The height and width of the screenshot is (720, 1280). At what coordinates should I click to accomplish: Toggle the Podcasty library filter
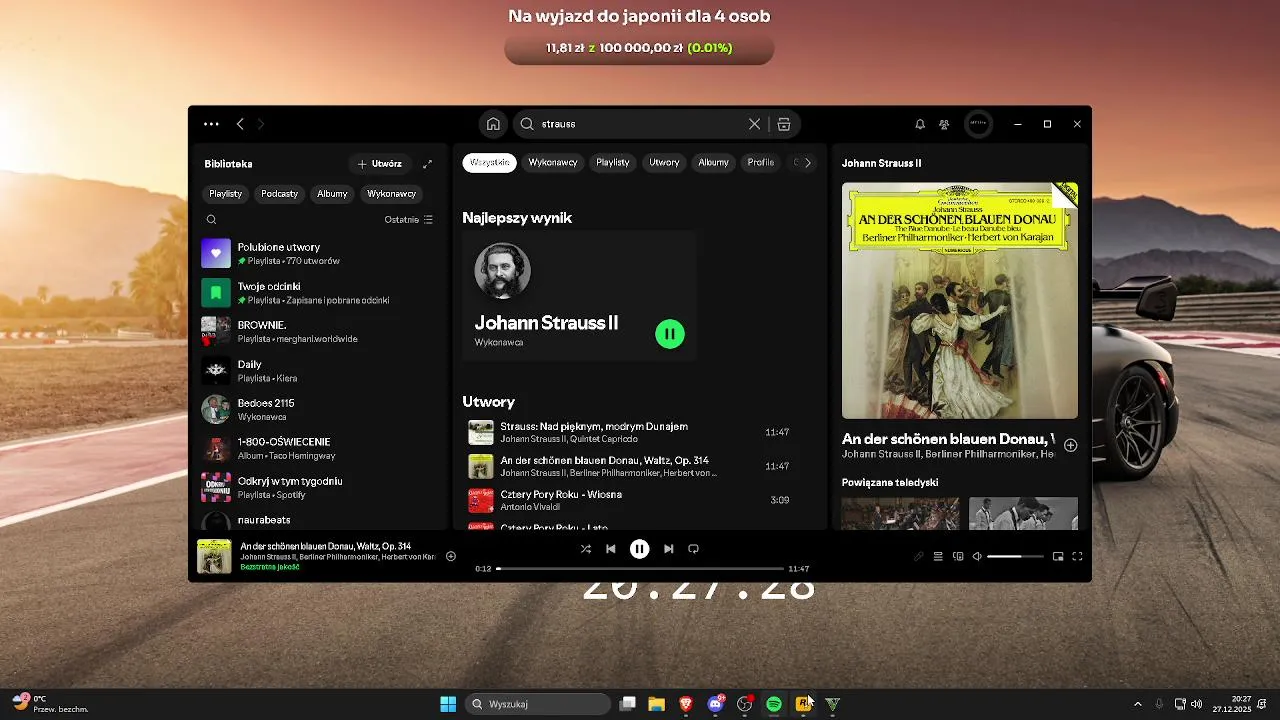click(280, 194)
